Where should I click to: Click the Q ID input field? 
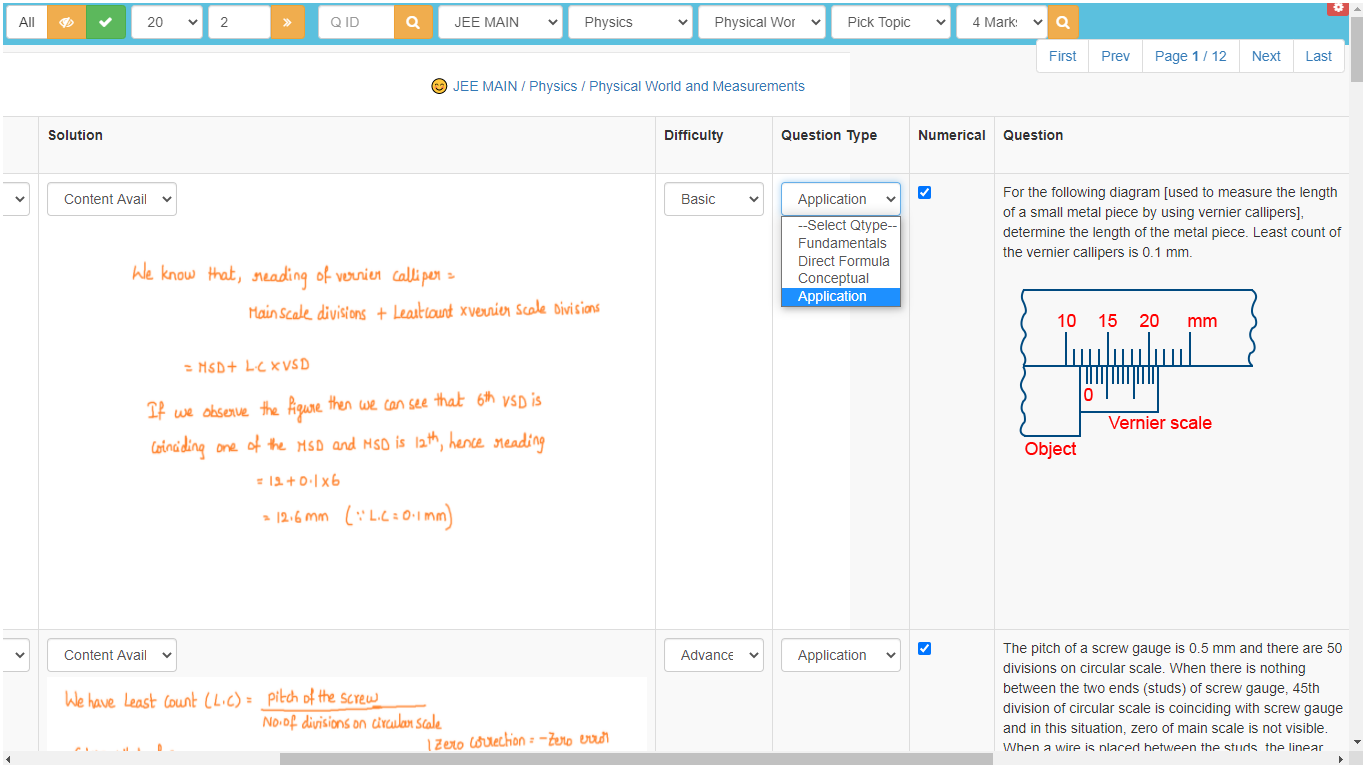click(356, 22)
